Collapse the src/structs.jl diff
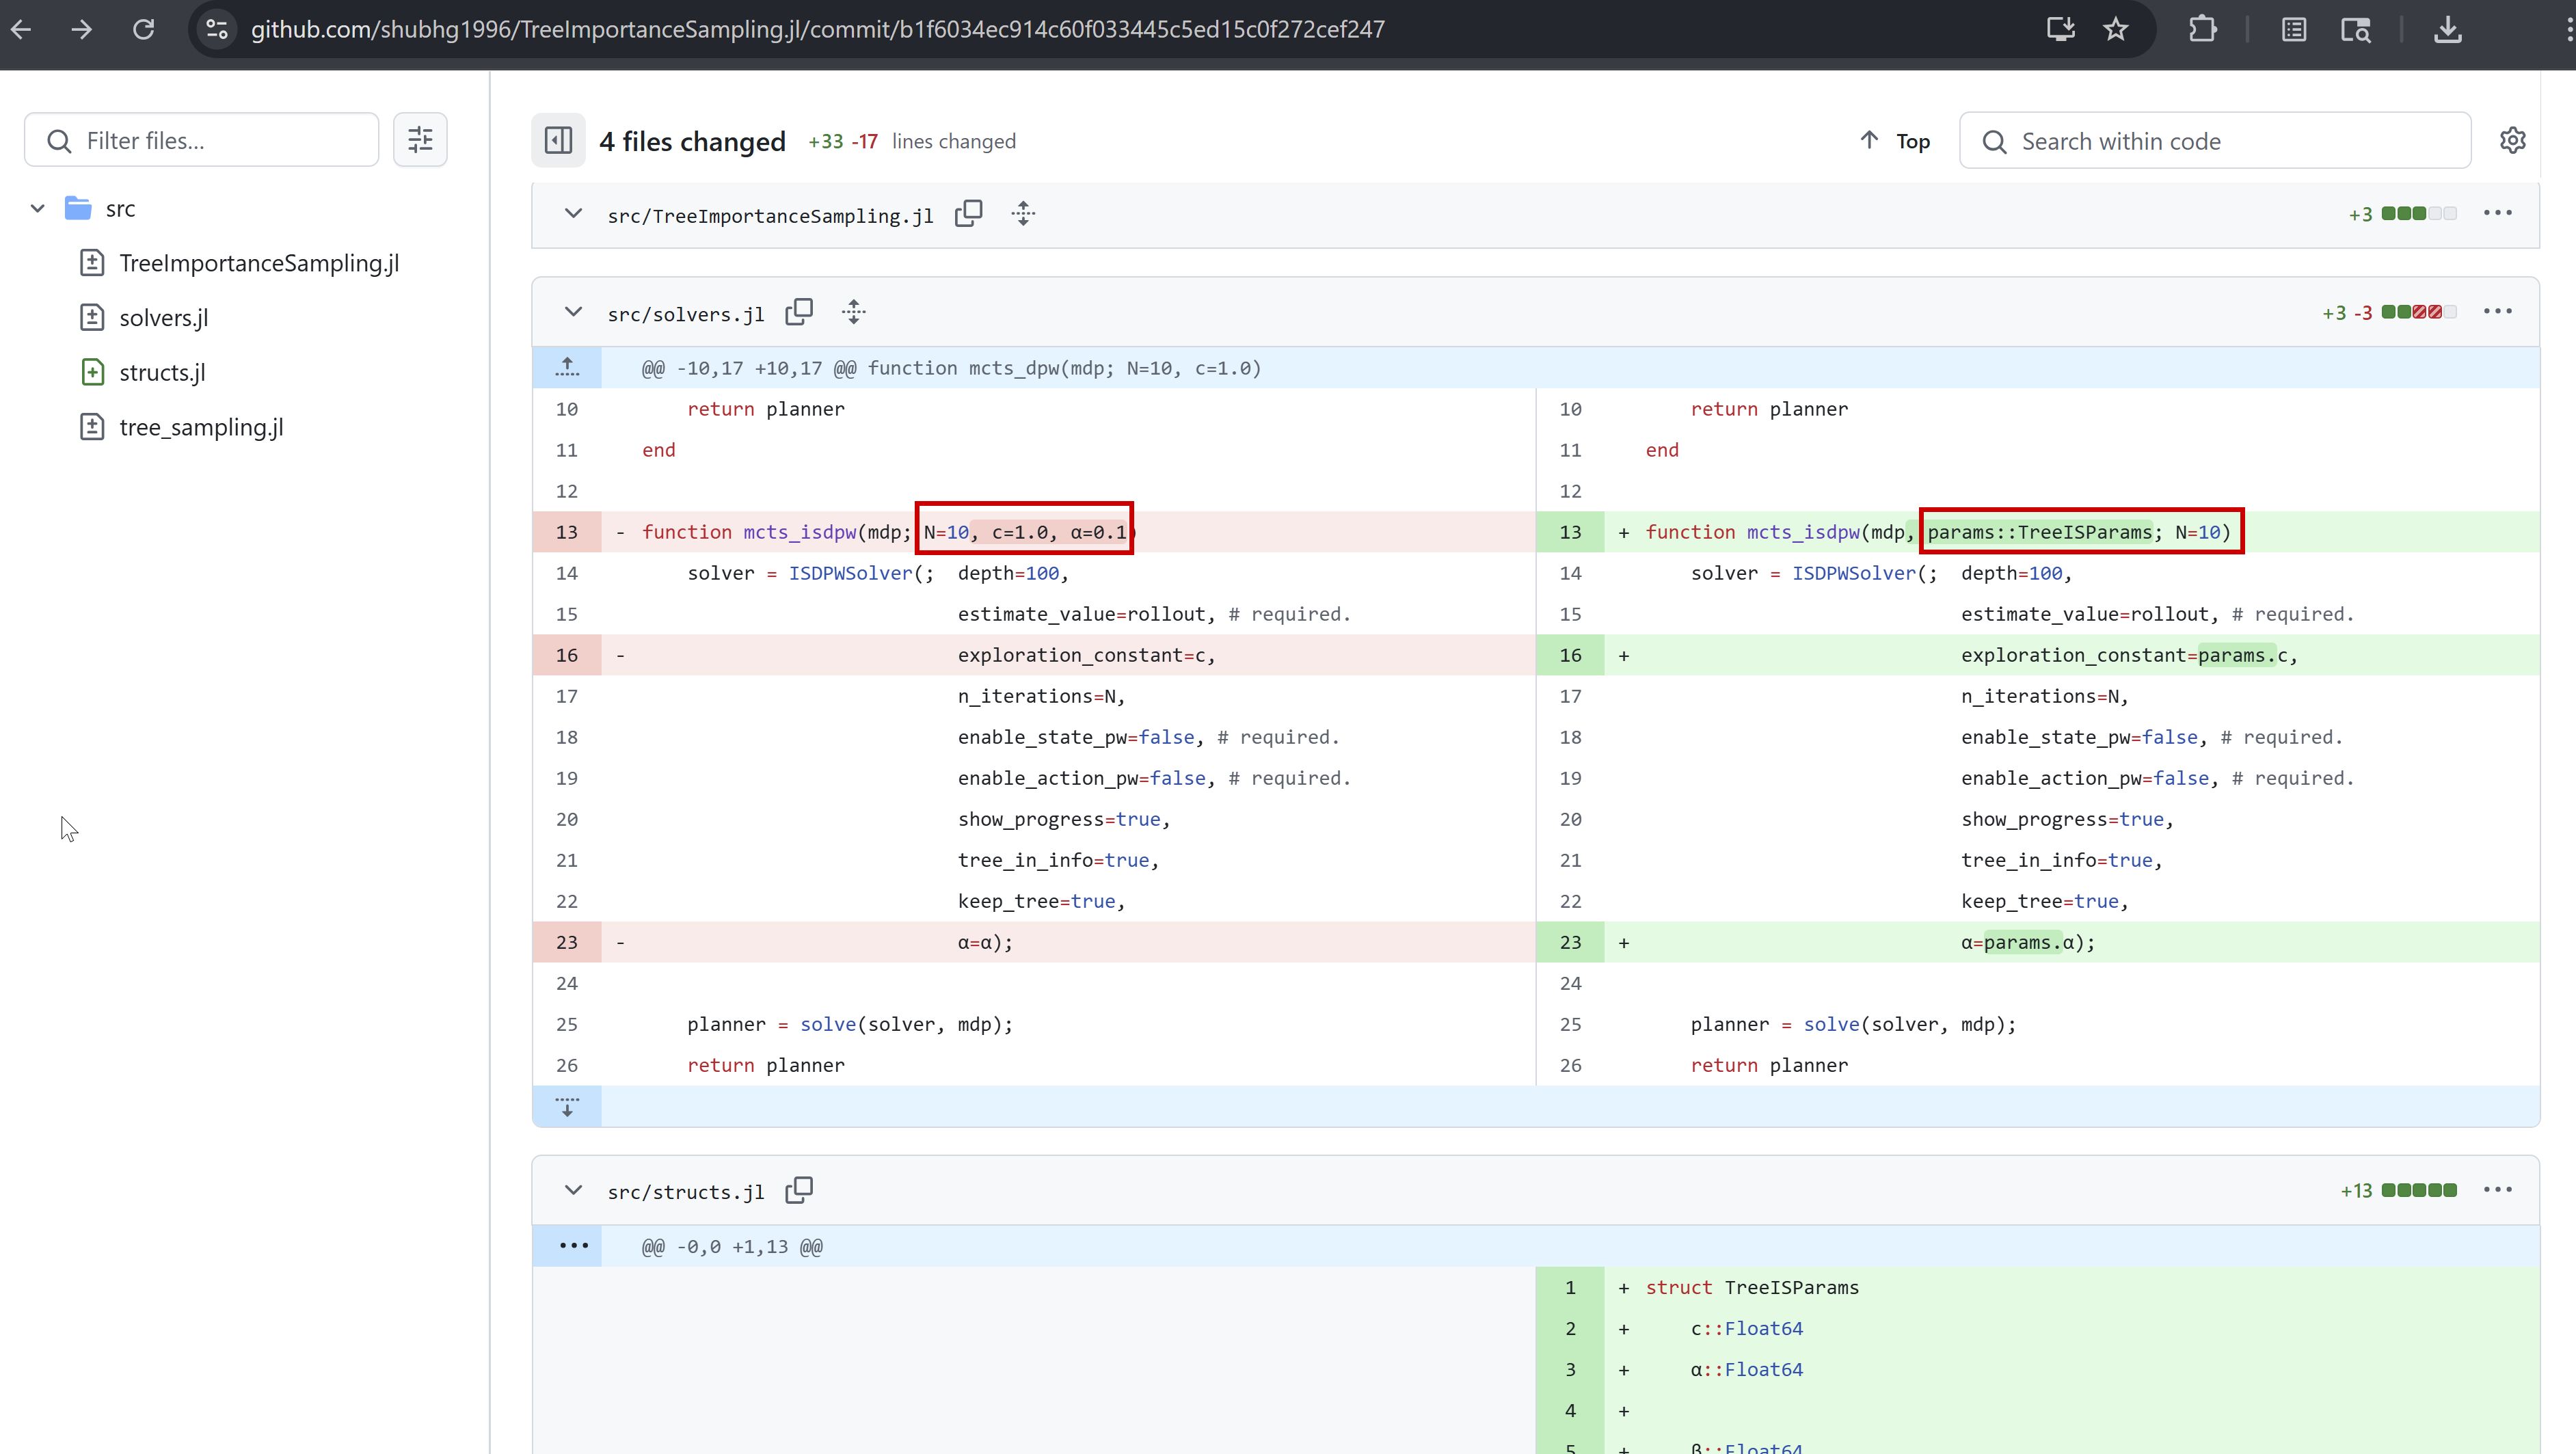The height and width of the screenshot is (1454, 2576). click(573, 1190)
